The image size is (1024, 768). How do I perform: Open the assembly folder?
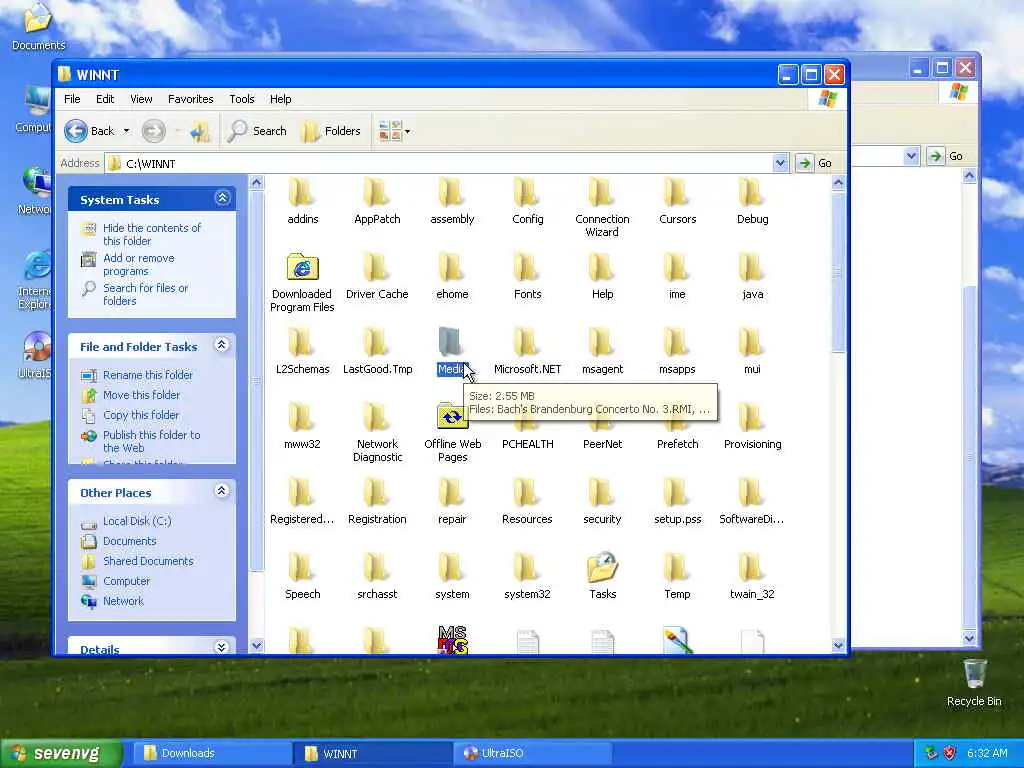click(452, 202)
